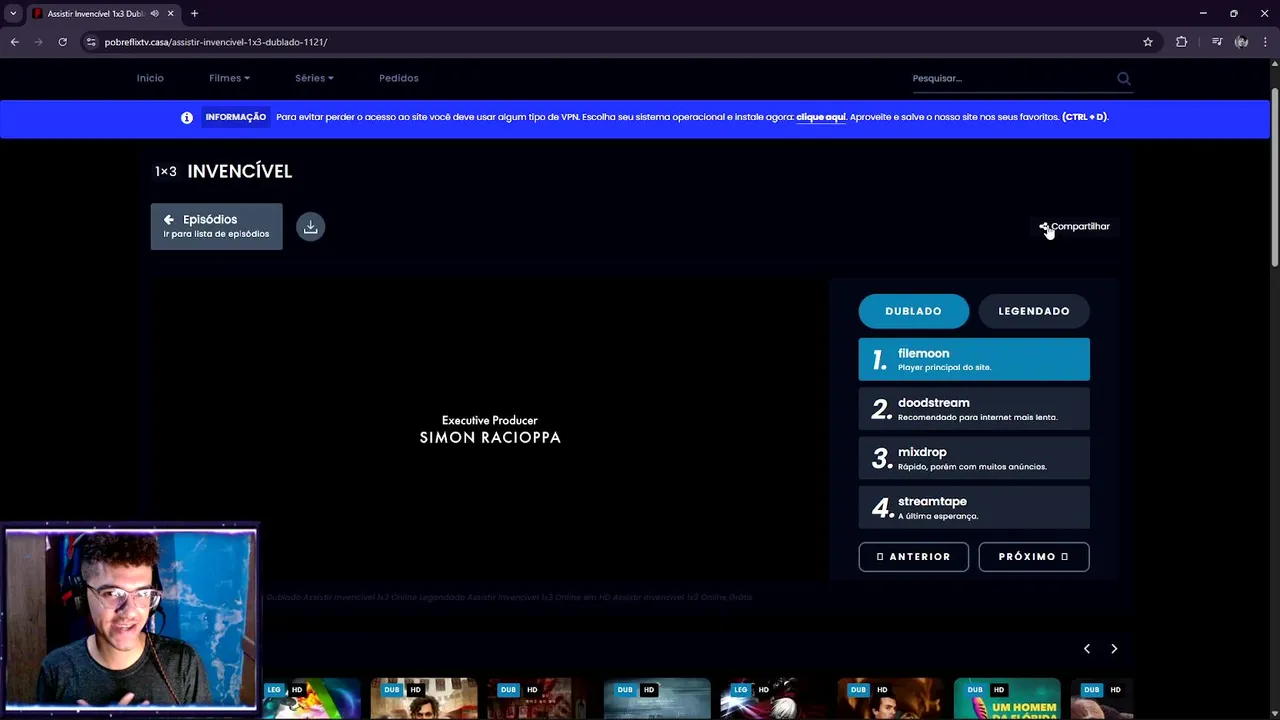Open the browser extensions puzzle icon
This screenshot has height=720, width=1280.
tap(1182, 42)
